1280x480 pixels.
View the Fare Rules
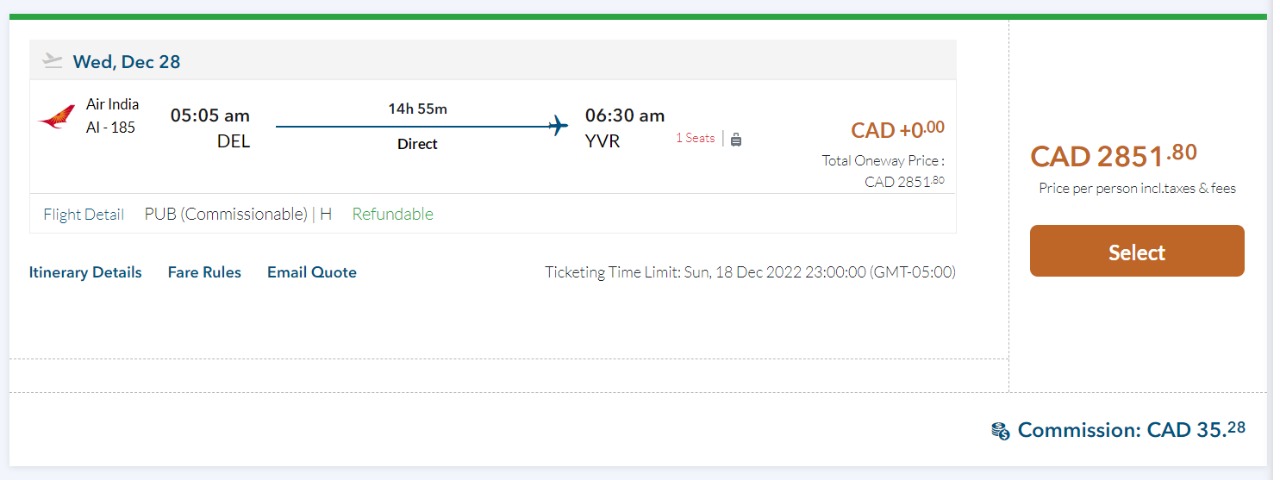click(x=204, y=272)
